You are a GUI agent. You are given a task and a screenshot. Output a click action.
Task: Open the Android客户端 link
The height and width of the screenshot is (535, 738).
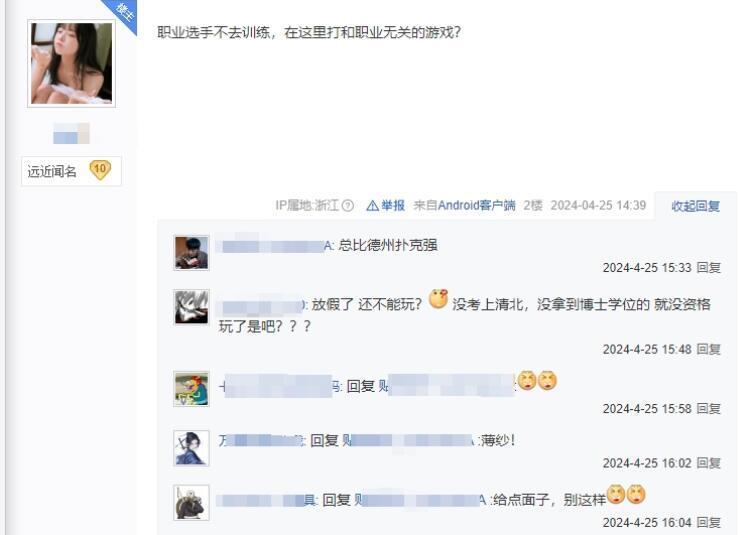[x=476, y=206]
